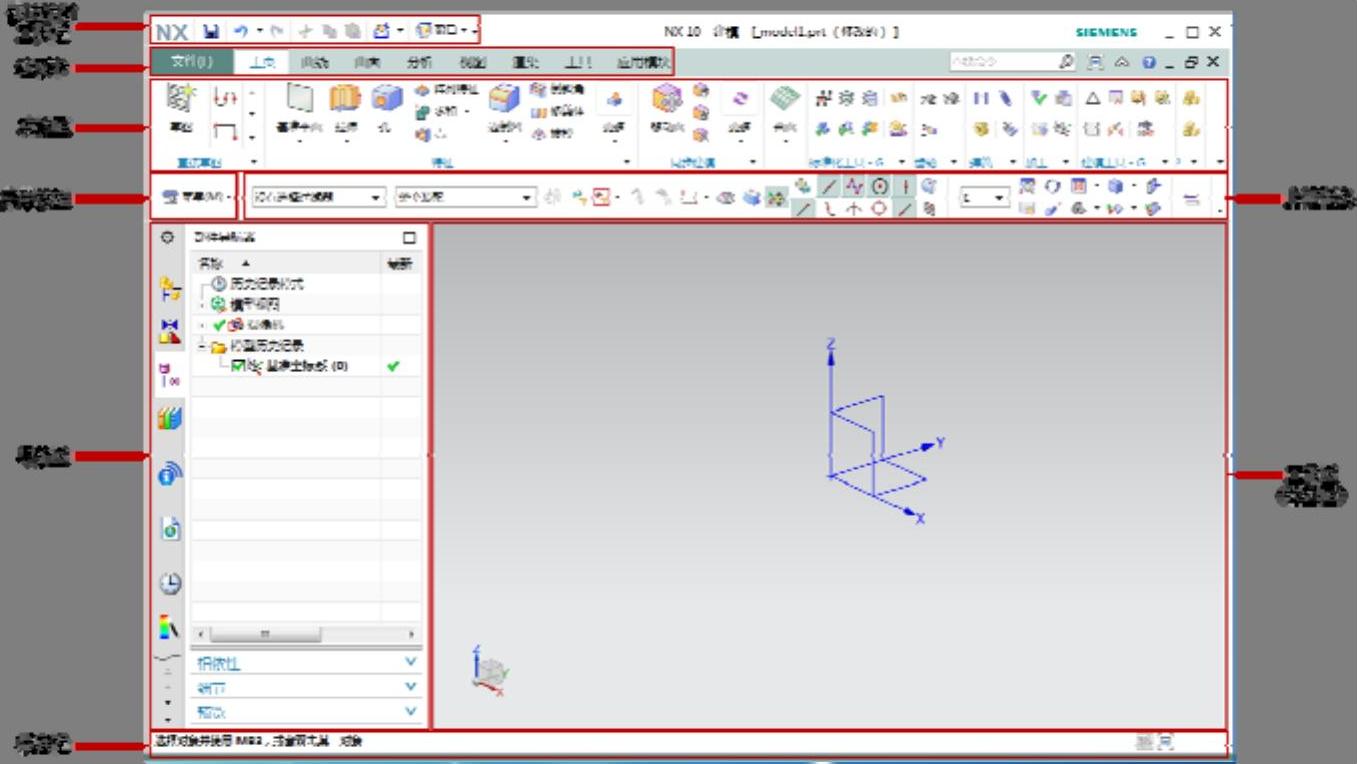Open the Constraint Navigator in resource bar
The width and height of the screenshot is (1357, 764).
click(170, 333)
